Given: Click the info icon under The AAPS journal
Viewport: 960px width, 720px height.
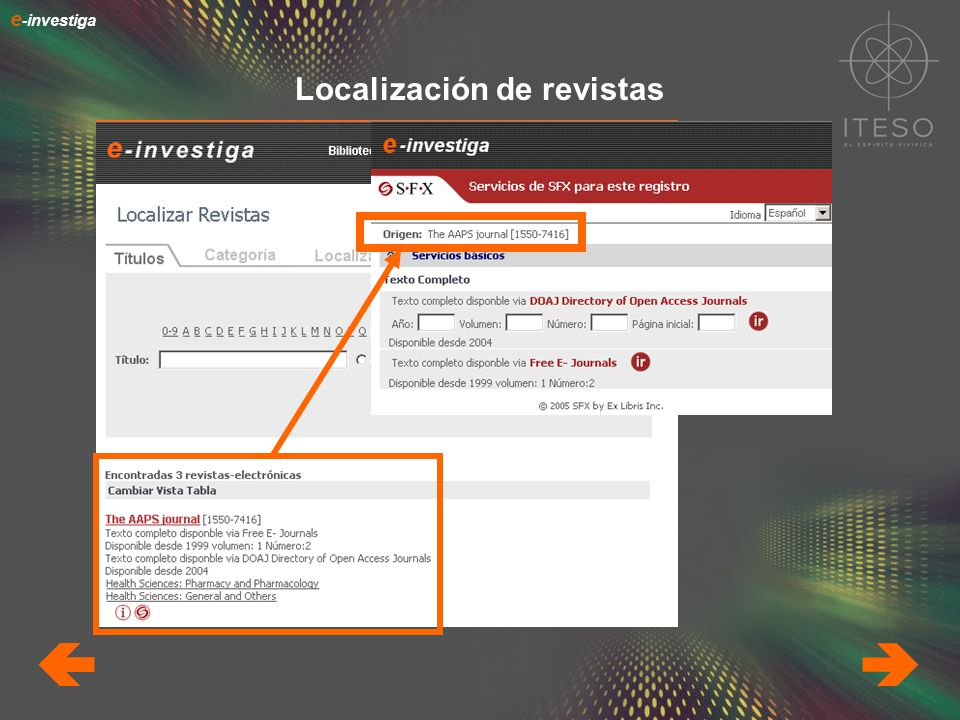Looking at the screenshot, I should click(x=122, y=612).
